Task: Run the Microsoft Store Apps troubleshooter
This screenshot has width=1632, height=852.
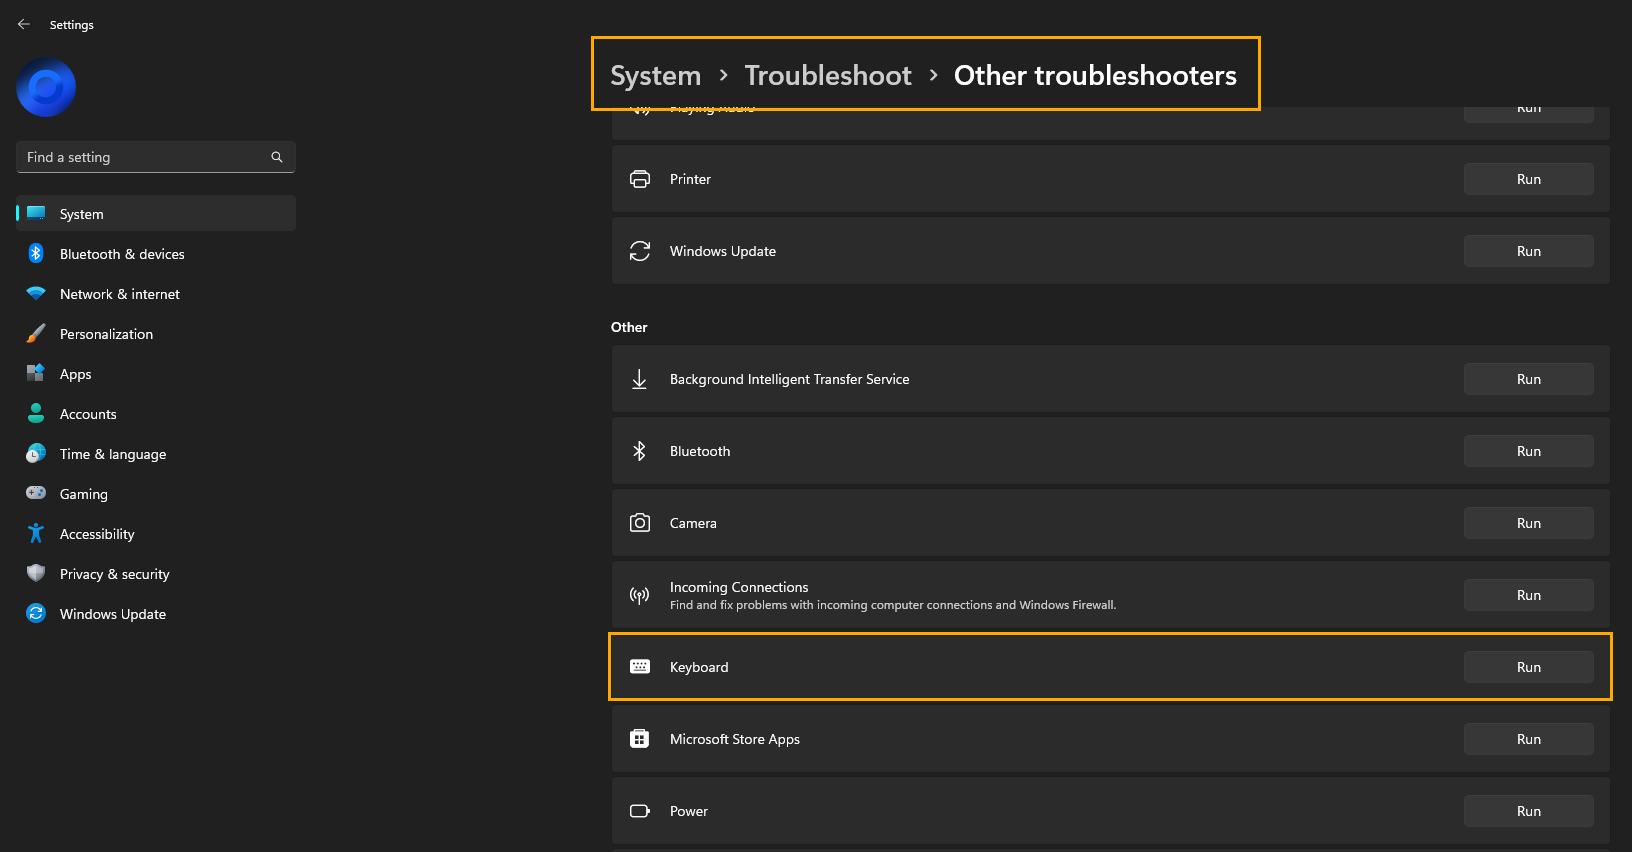Action: point(1529,739)
